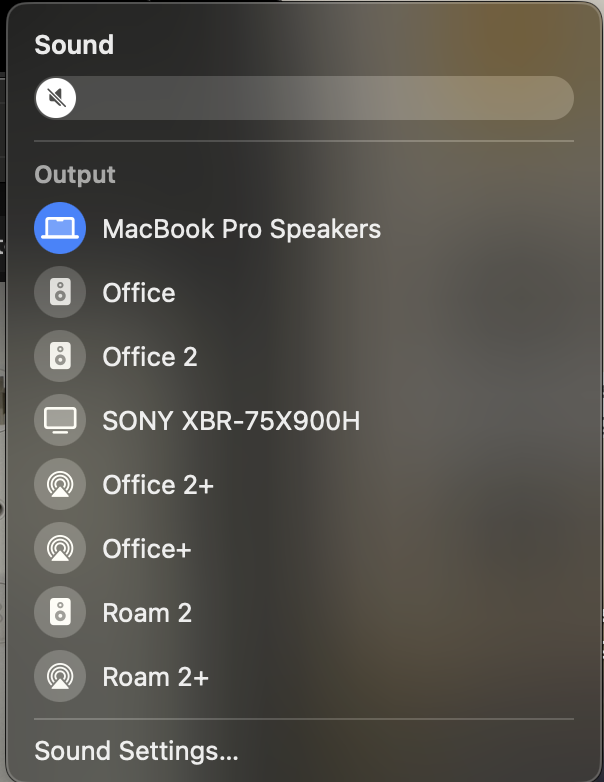The width and height of the screenshot is (604, 782).
Task: Open Sound Settings…
Action: [136, 751]
